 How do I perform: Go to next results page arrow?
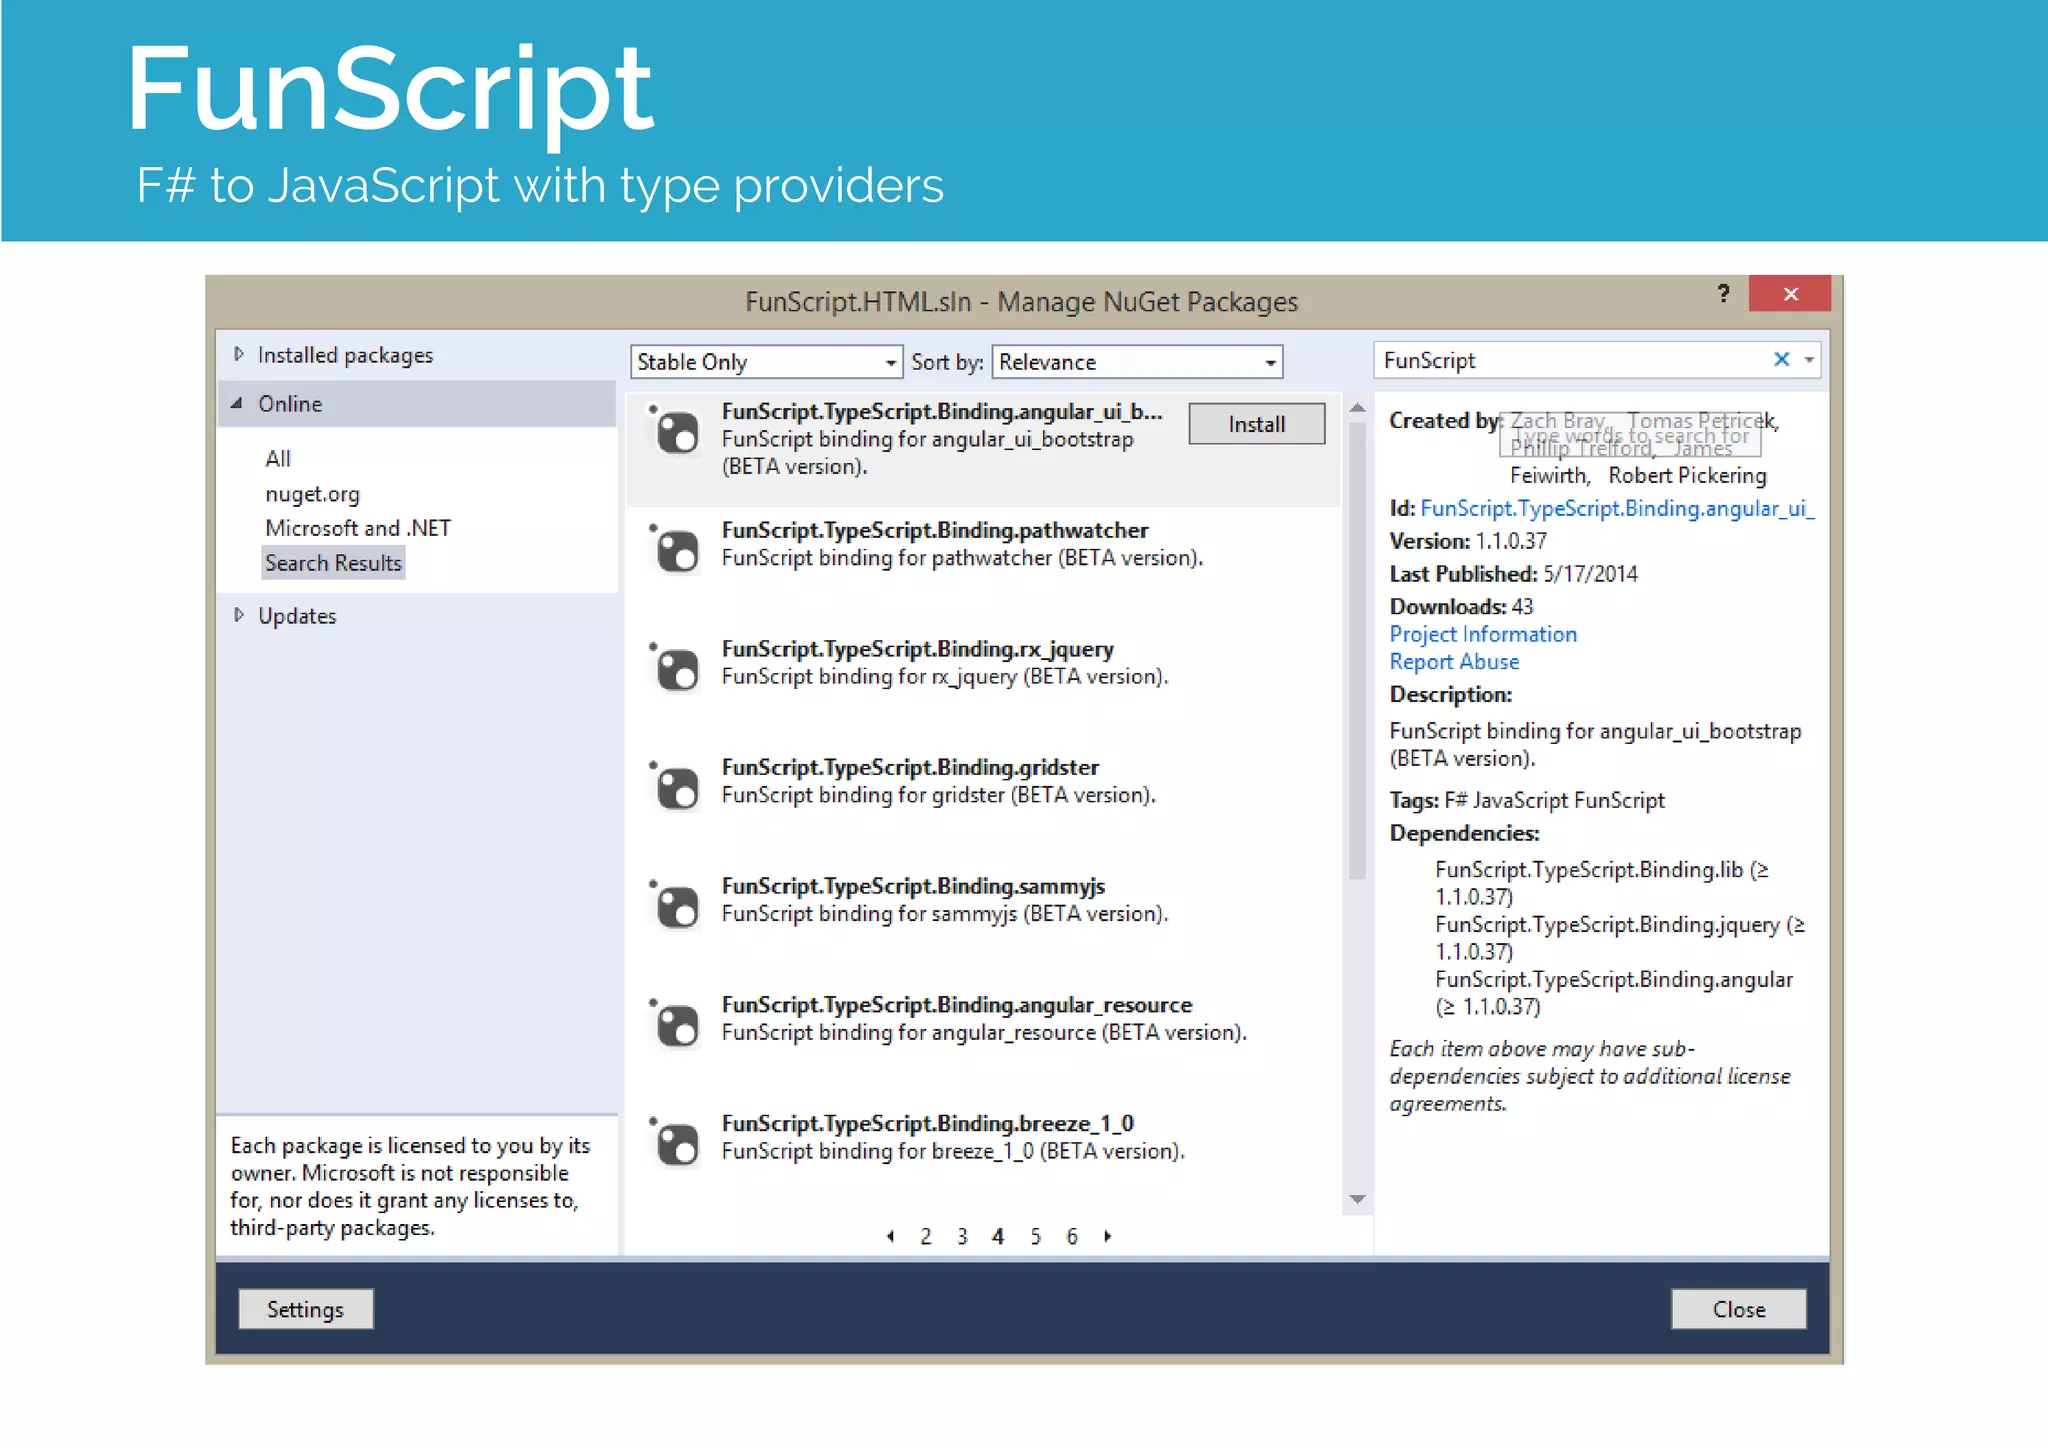point(1108,1236)
